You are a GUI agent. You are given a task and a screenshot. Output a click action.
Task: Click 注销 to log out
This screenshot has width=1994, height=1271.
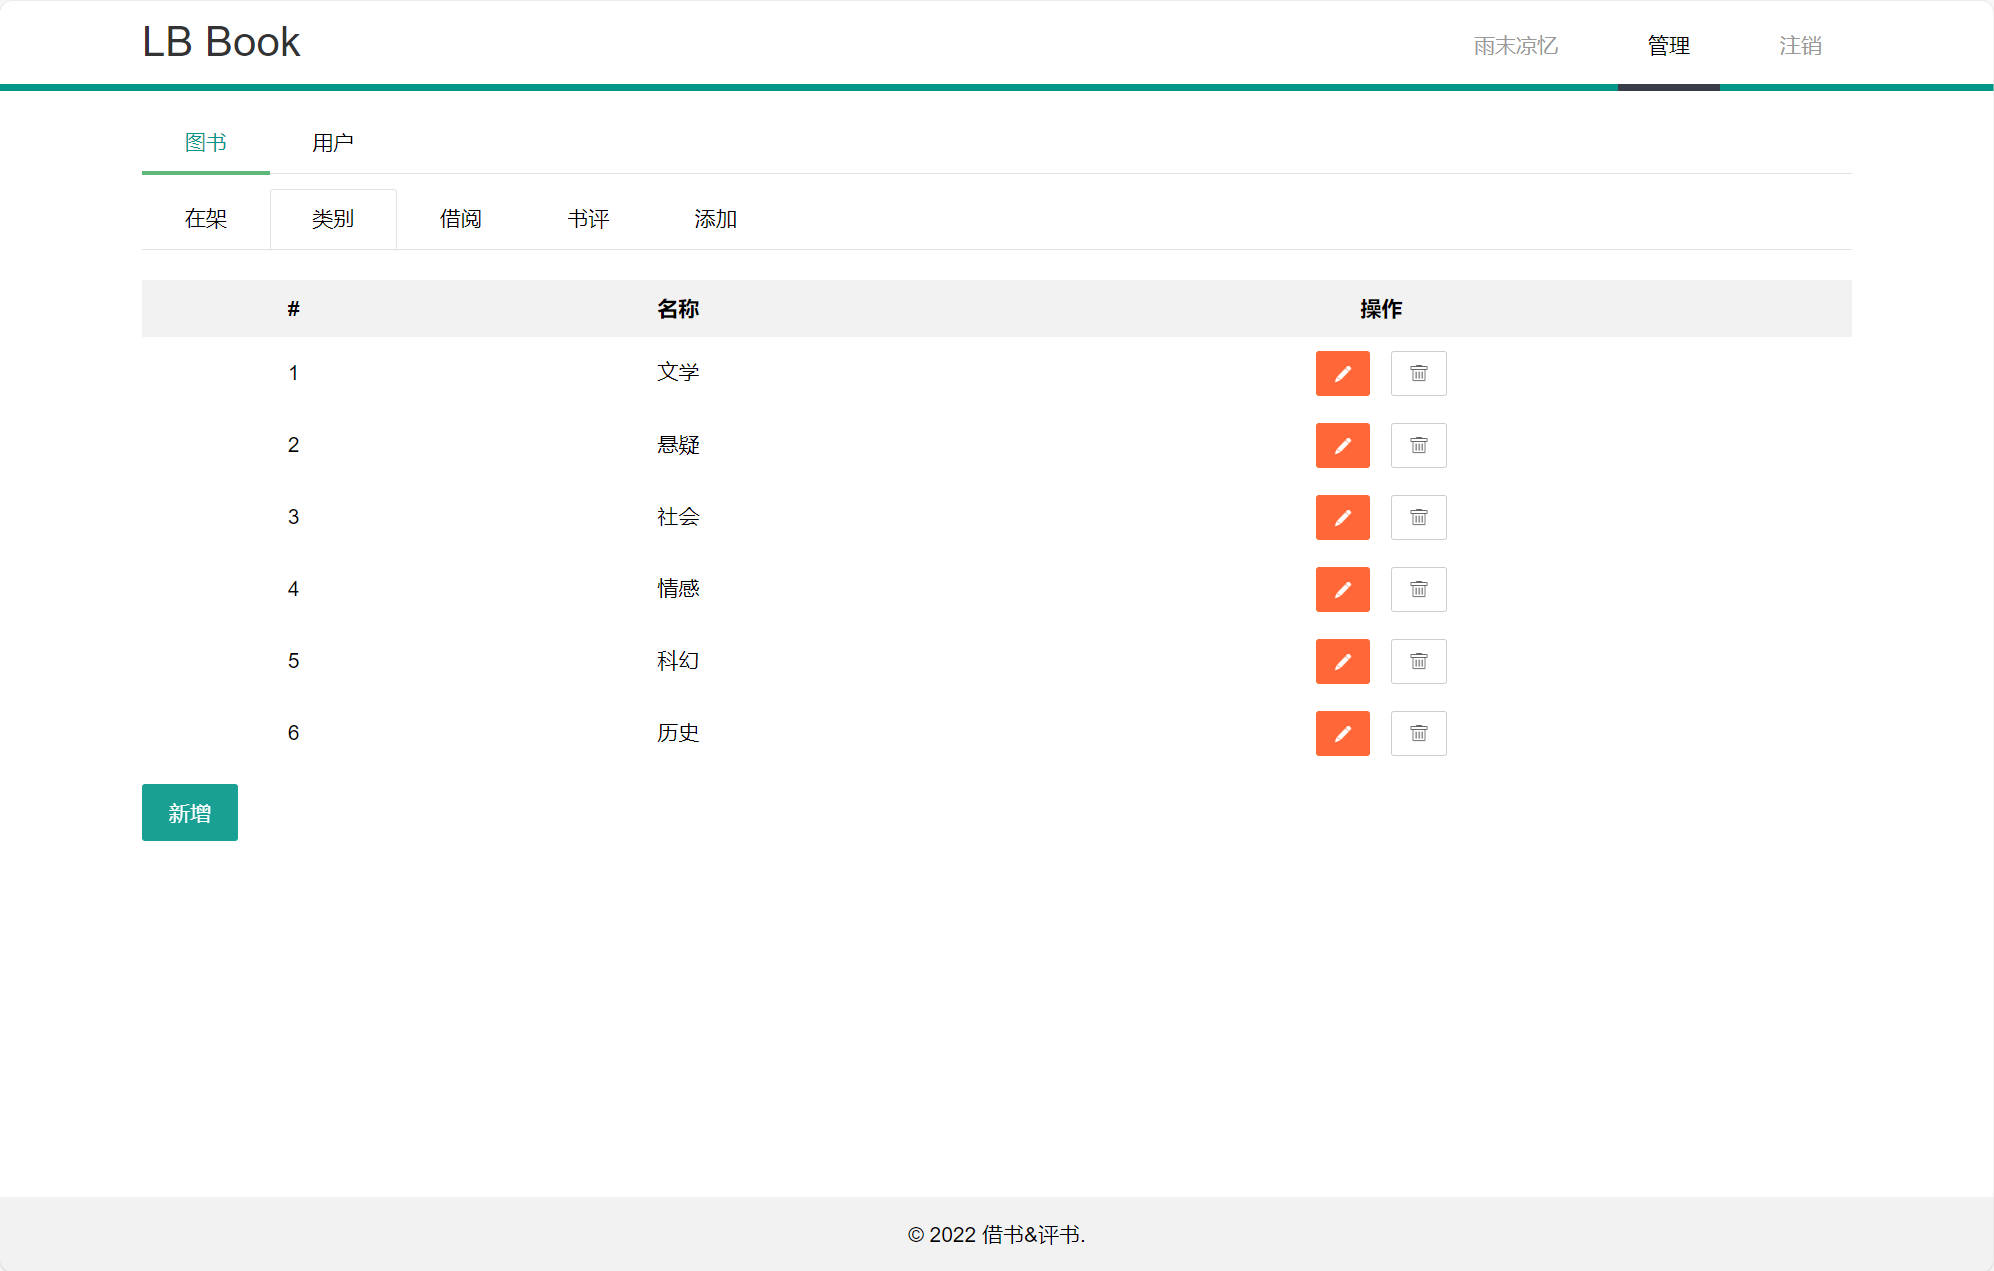1799,46
